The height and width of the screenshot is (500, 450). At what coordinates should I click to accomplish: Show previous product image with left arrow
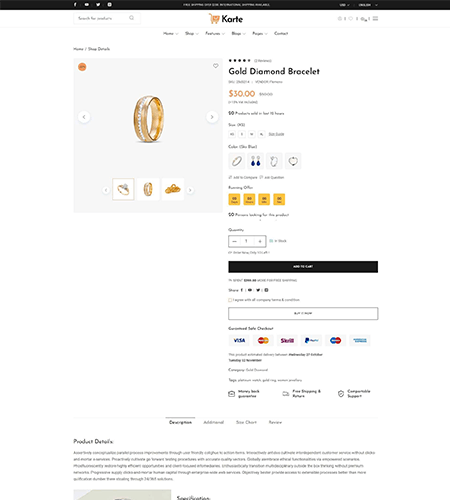(84, 117)
